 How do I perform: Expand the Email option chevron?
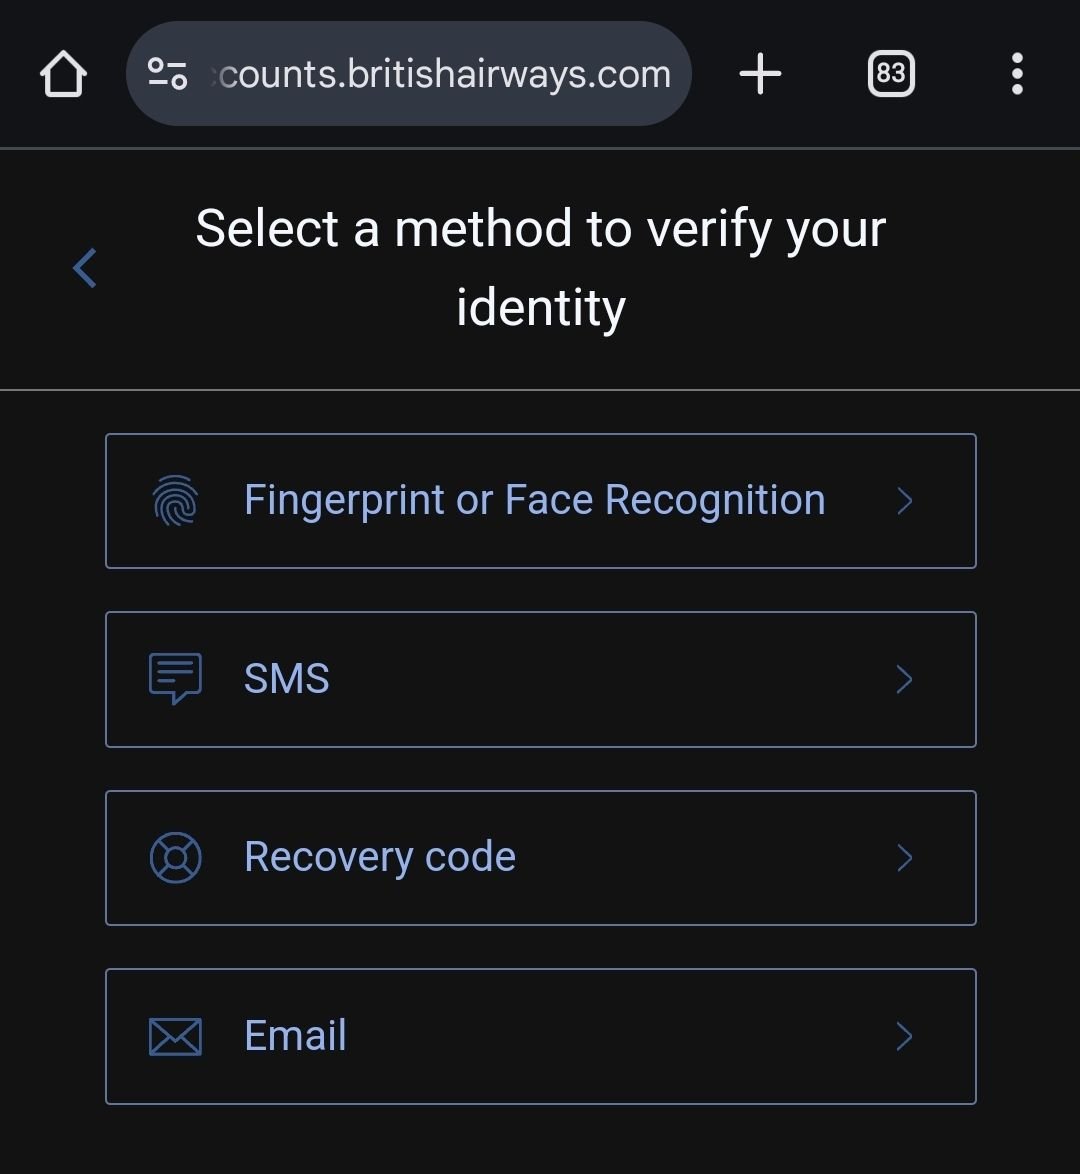(905, 1036)
